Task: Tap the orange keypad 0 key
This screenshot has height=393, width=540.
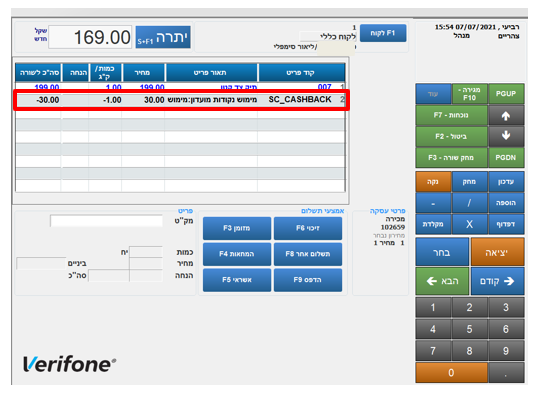Action: [451, 372]
